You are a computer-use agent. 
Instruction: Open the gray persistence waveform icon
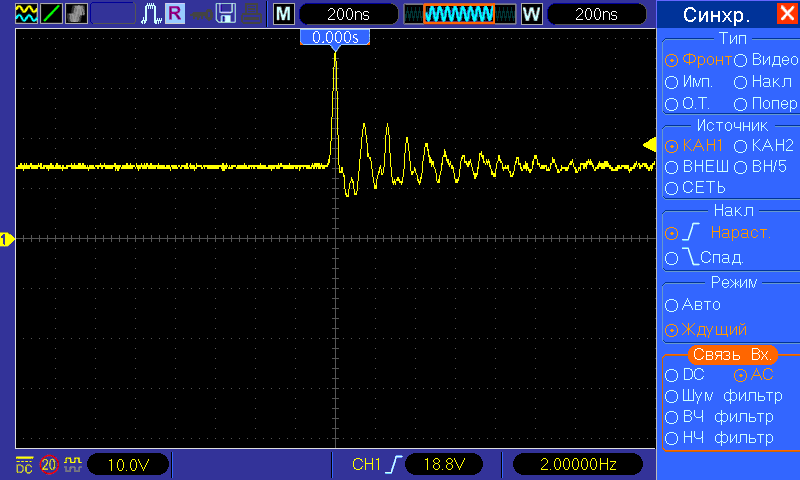click(x=76, y=14)
